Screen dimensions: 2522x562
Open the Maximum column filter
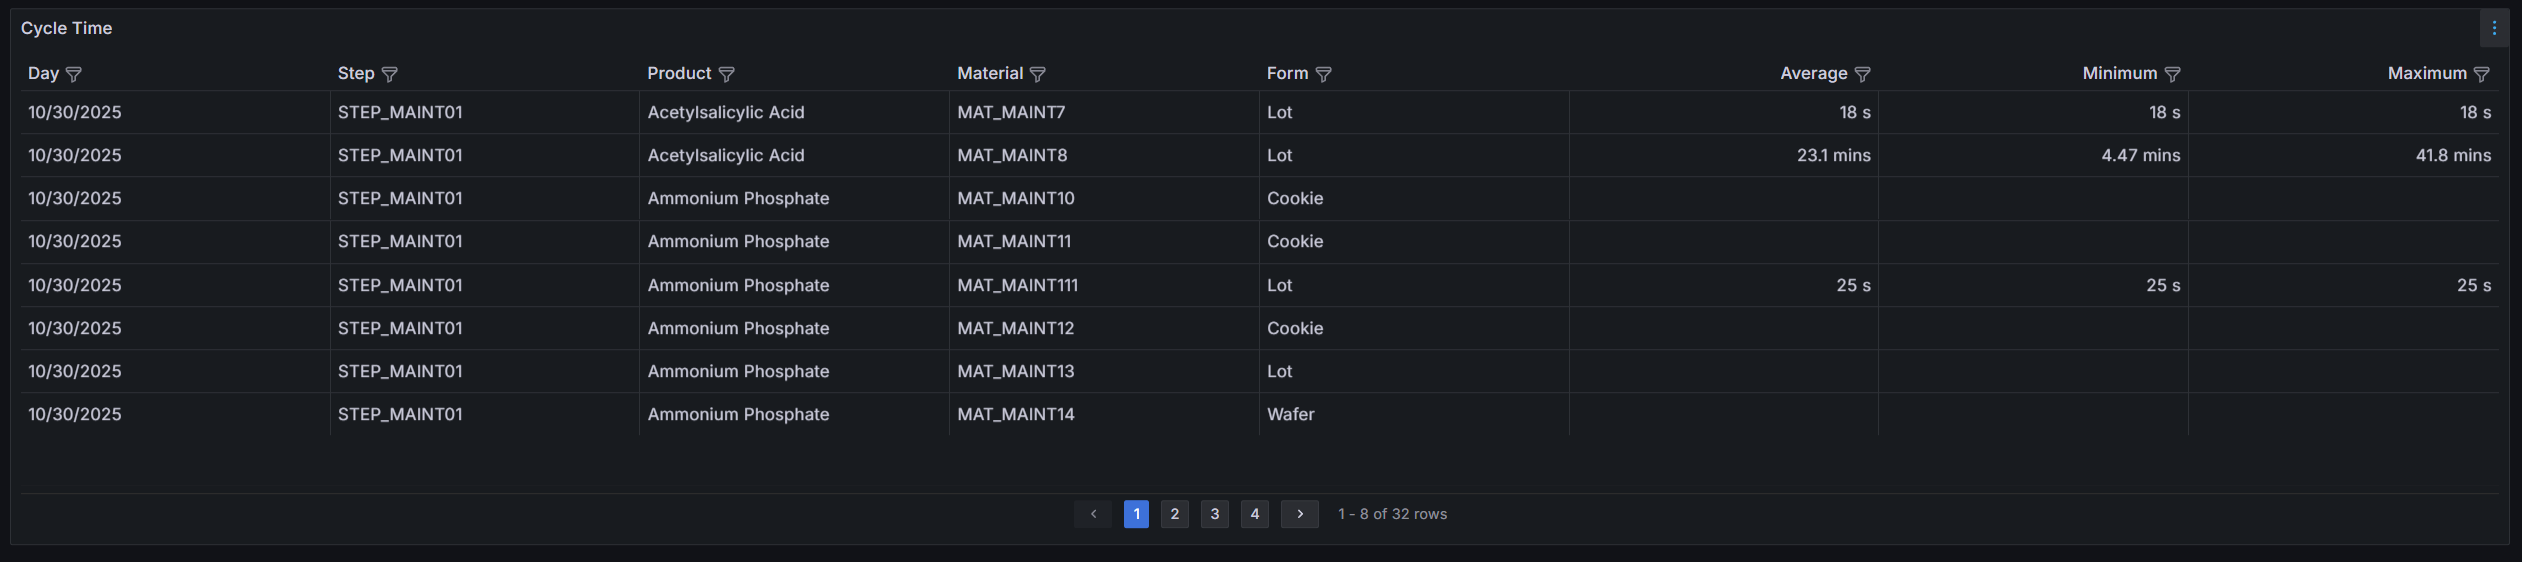[2481, 74]
